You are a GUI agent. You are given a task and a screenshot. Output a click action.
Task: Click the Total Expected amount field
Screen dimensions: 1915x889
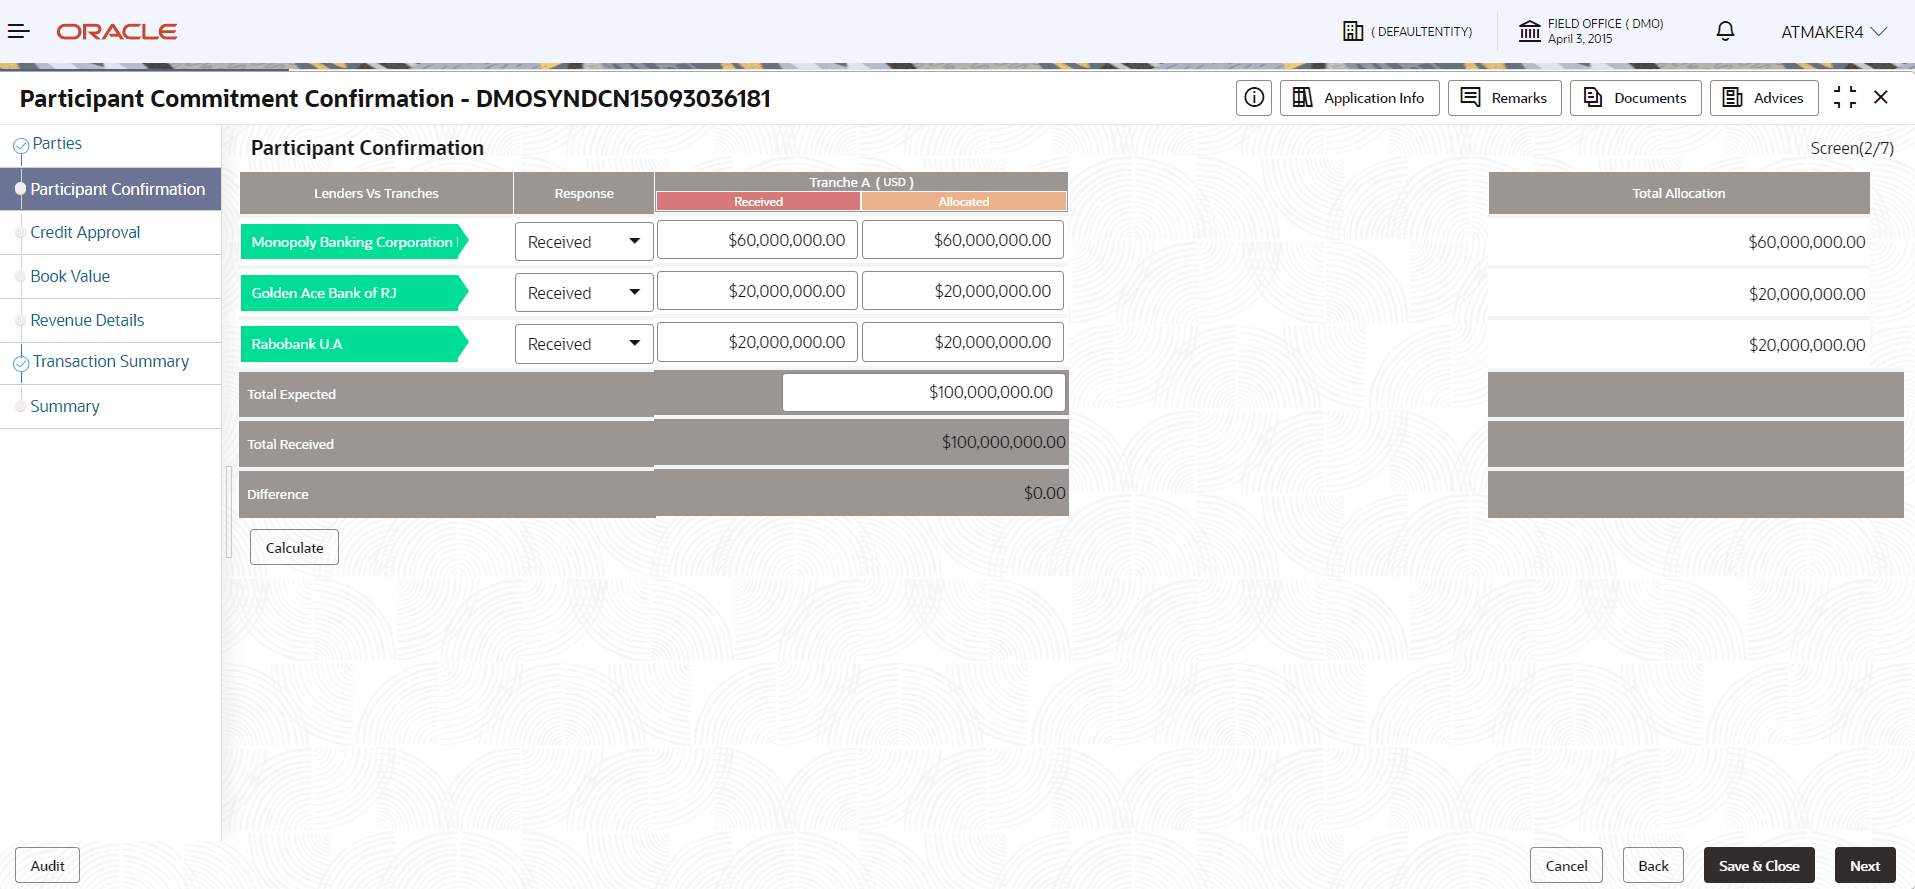click(924, 392)
